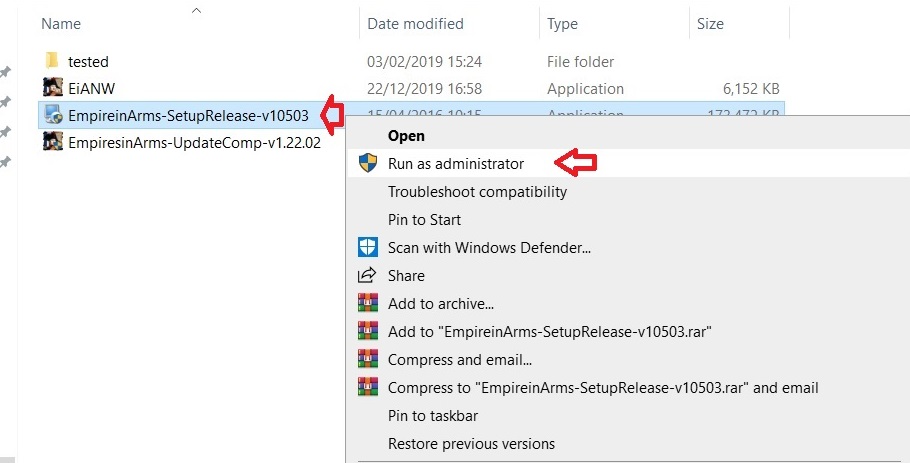Click the WinRAR icon beside Add to archive
910x463 pixels.
pos(368,303)
